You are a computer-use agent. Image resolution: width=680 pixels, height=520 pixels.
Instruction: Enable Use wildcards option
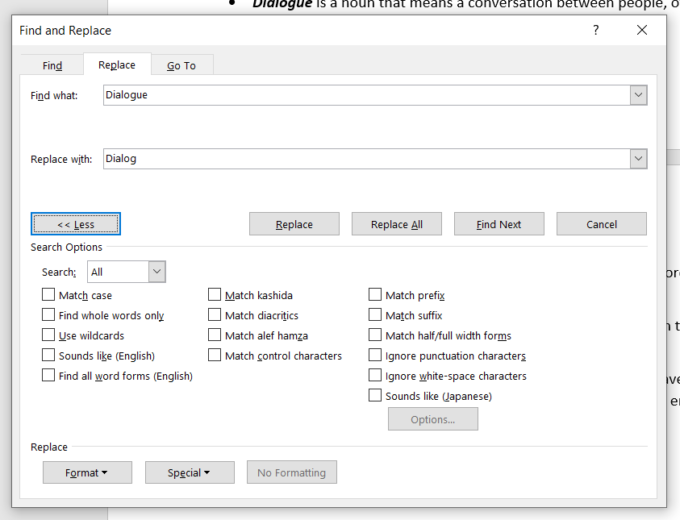(49, 335)
